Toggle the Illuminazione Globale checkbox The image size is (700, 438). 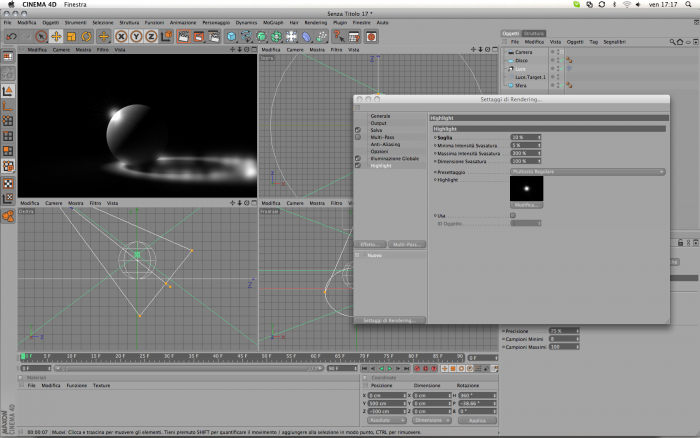(x=358, y=159)
